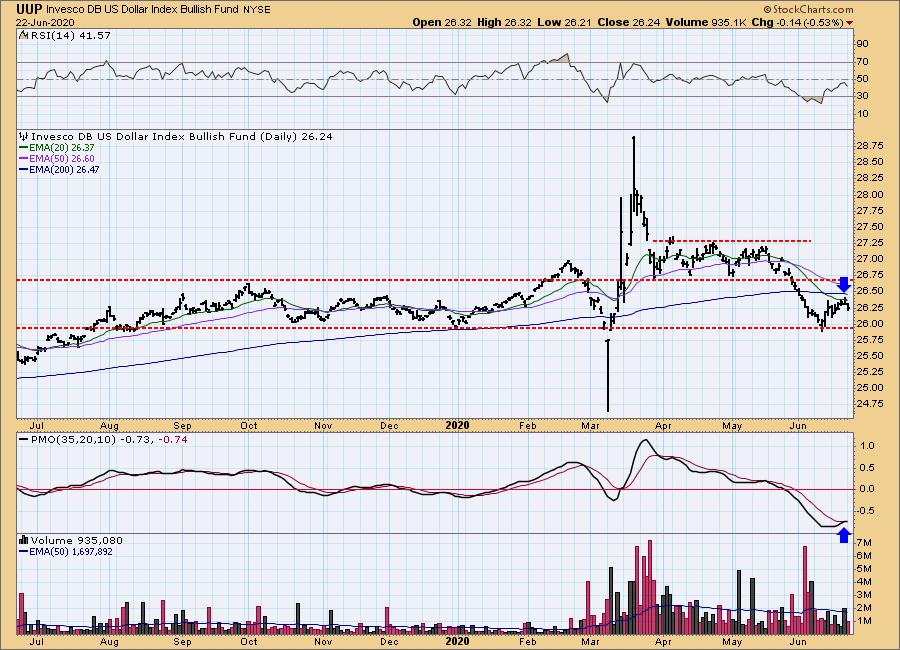Click the navy EMA(200) legend line
900x650 pixels.
(24, 169)
